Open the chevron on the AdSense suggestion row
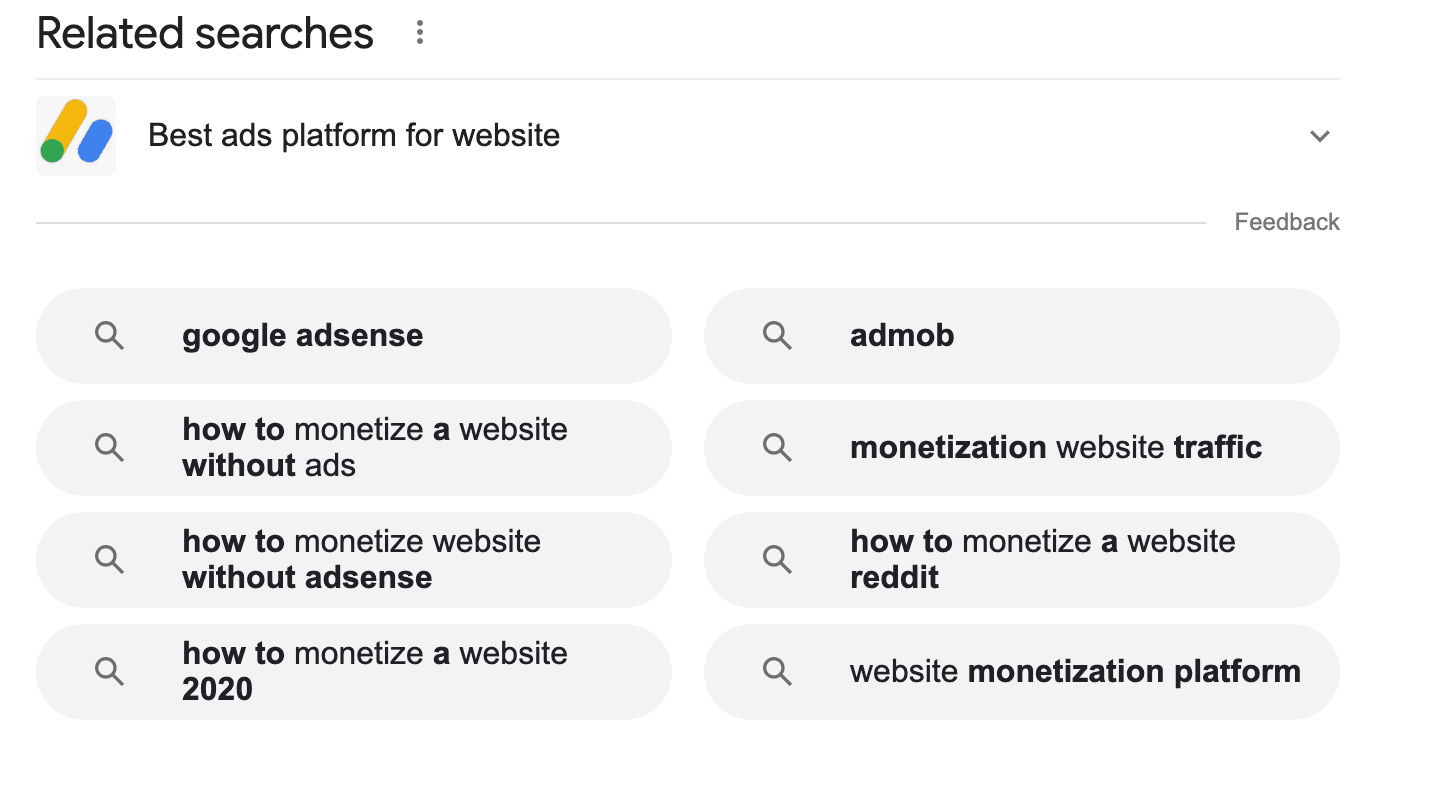This screenshot has width=1456, height=794. point(1321,136)
